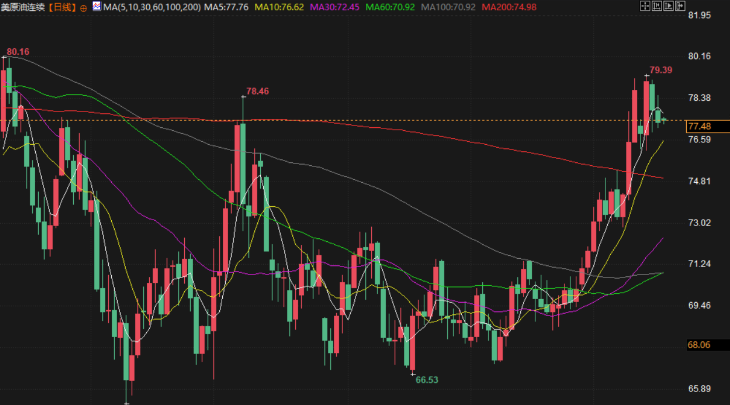The width and height of the screenshot is (730, 405).
Task: Click the 65.89 price axis label
Action: point(699,388)
